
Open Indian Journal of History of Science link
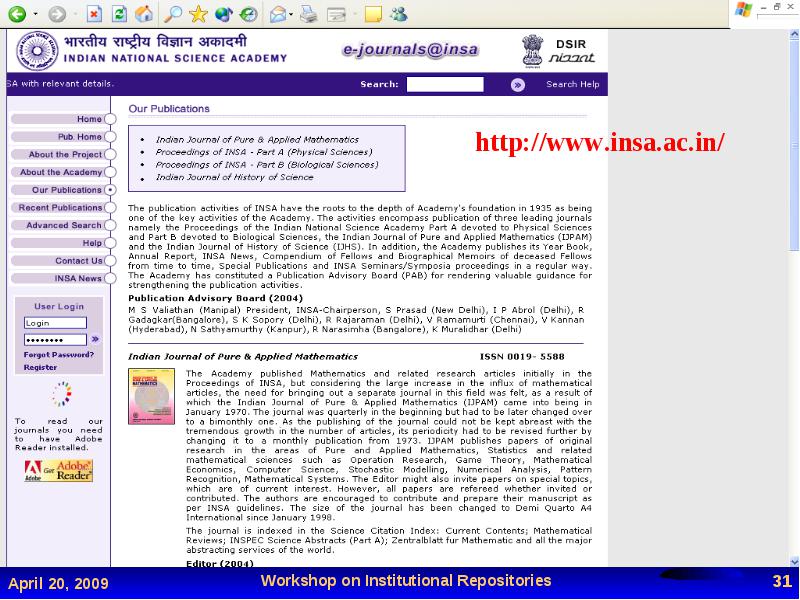coord(235,177)
